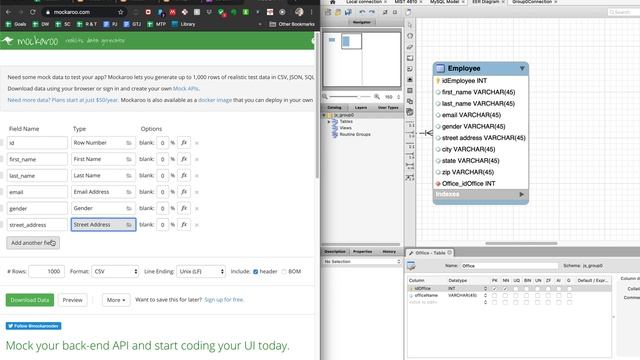This screenshot has width=640, height=360.
Task: Open the Sign up for free link
Action: (x=224, y=300)
